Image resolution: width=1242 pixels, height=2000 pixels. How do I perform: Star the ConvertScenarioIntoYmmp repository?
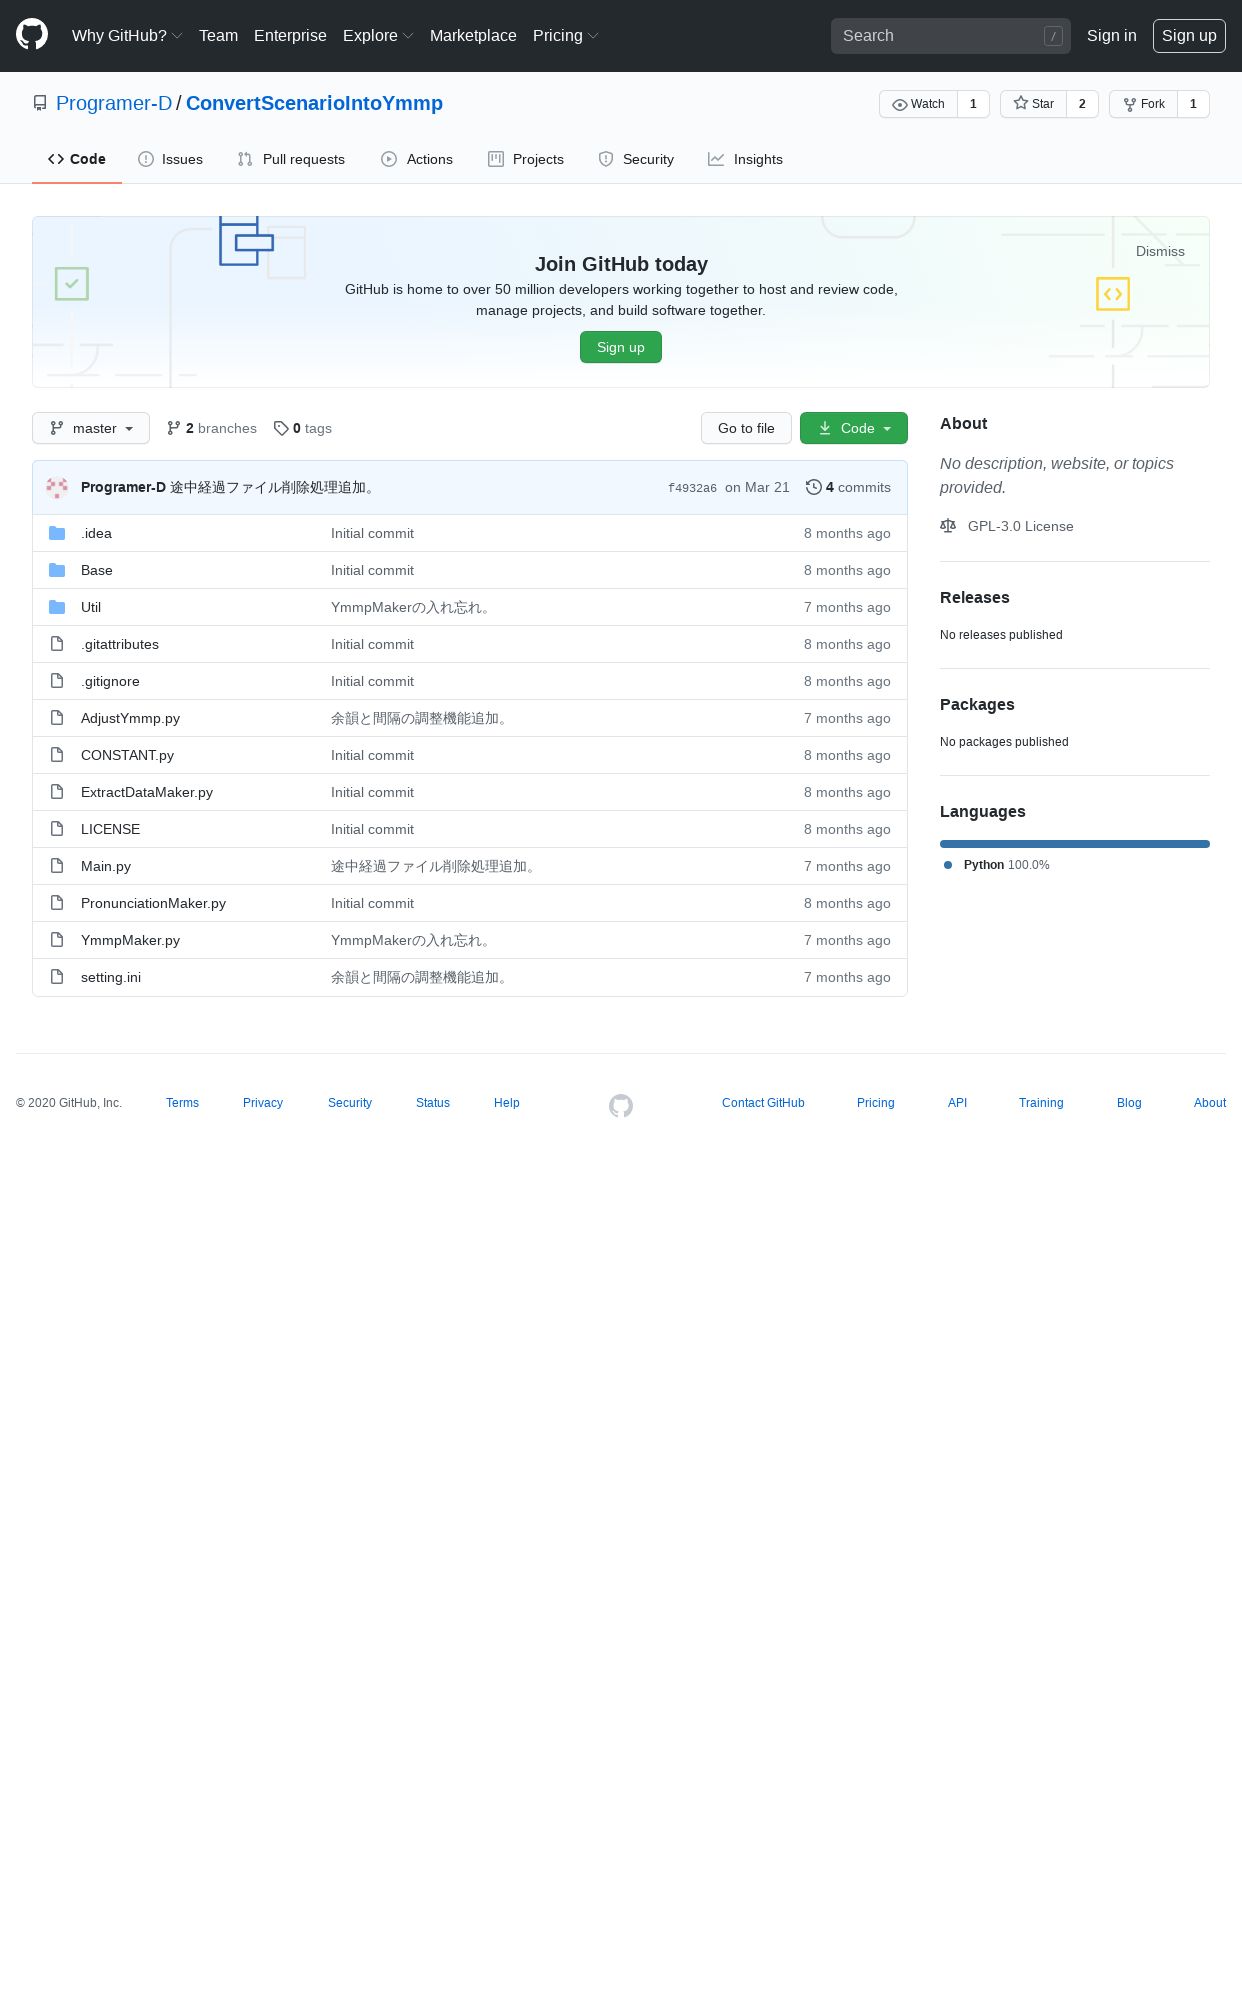(x=1033, y=104)
